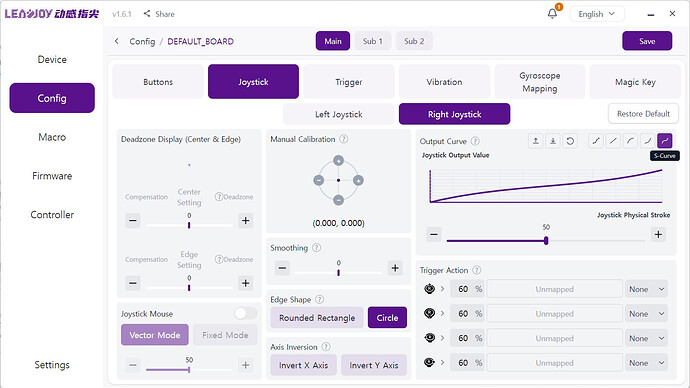Go back using arrow beside Config breadcrumb

pyautogui.click(x=117, y=41)
